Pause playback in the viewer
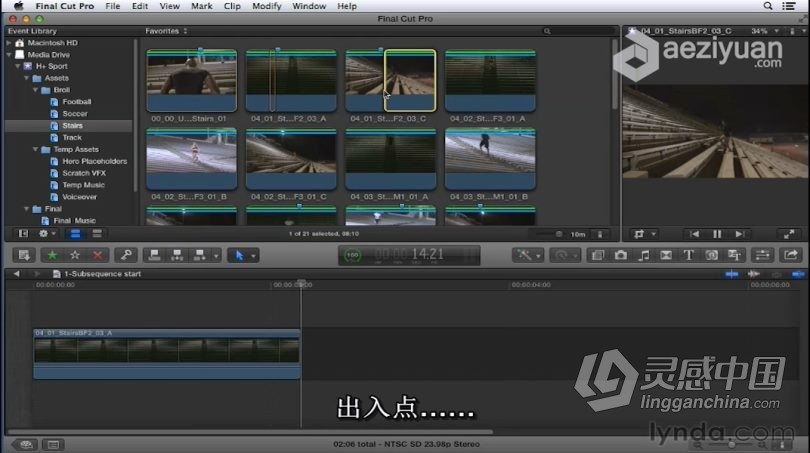This screenshot has height=453, width=810. pyautogui.click(x=717, y=234)
